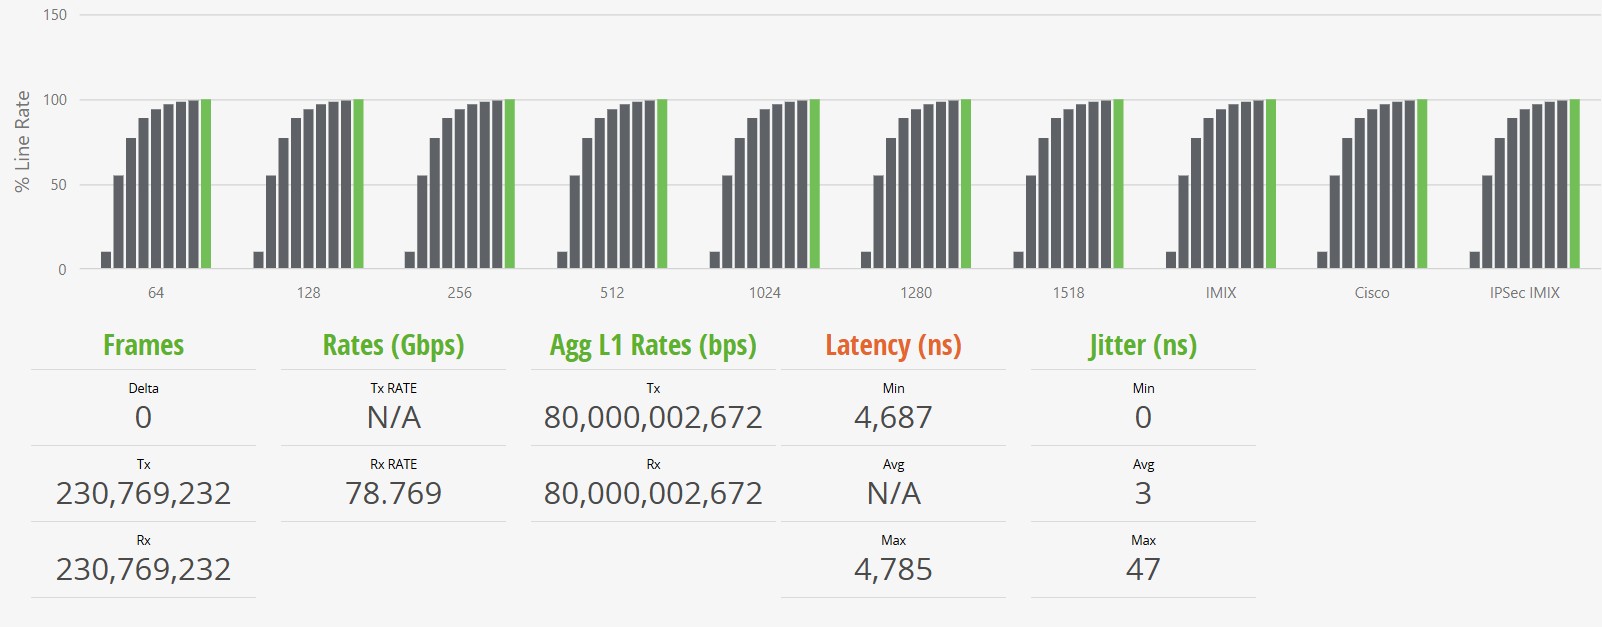Click the shortest bar in the 1518 group
The image size is (1602, 627).
pyautogui.click(x=1019, y=260)
